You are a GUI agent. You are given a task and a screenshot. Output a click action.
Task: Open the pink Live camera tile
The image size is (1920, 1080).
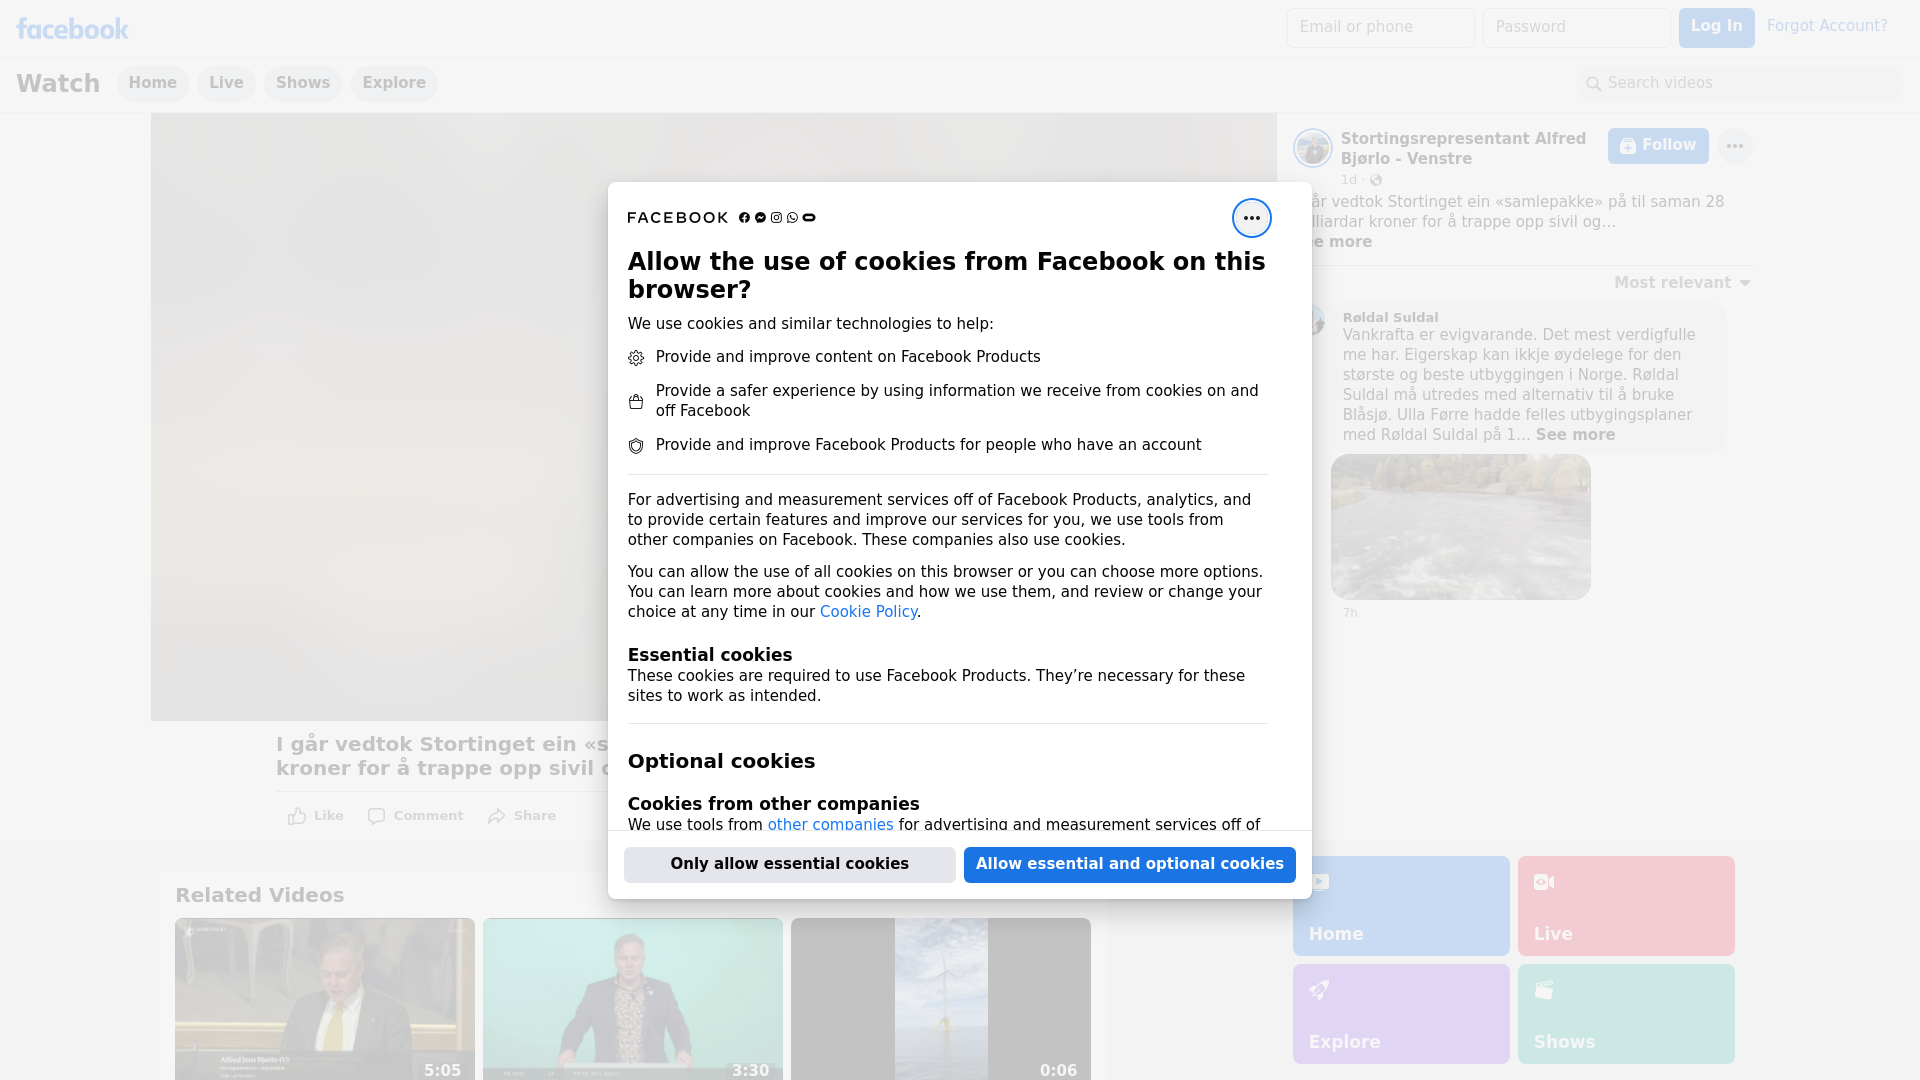pos(1626,906)
